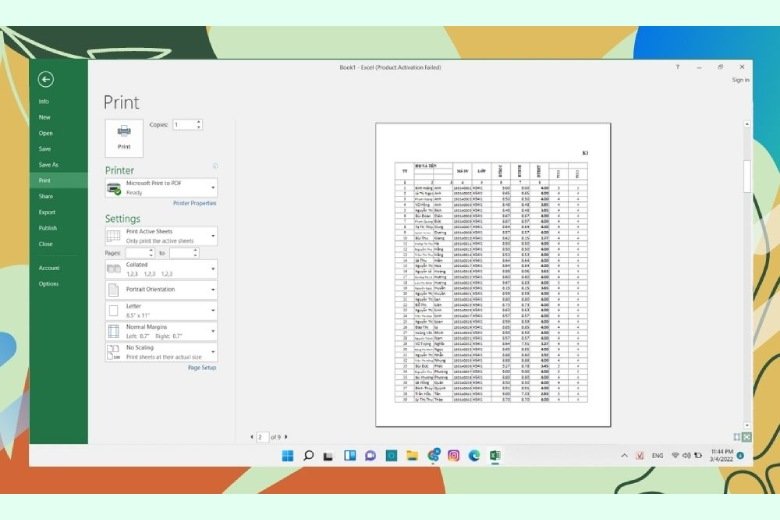This screenshot has width=780, height=520.
Task: Open Wi-Fi network tray icon
Action: [675, 456]
